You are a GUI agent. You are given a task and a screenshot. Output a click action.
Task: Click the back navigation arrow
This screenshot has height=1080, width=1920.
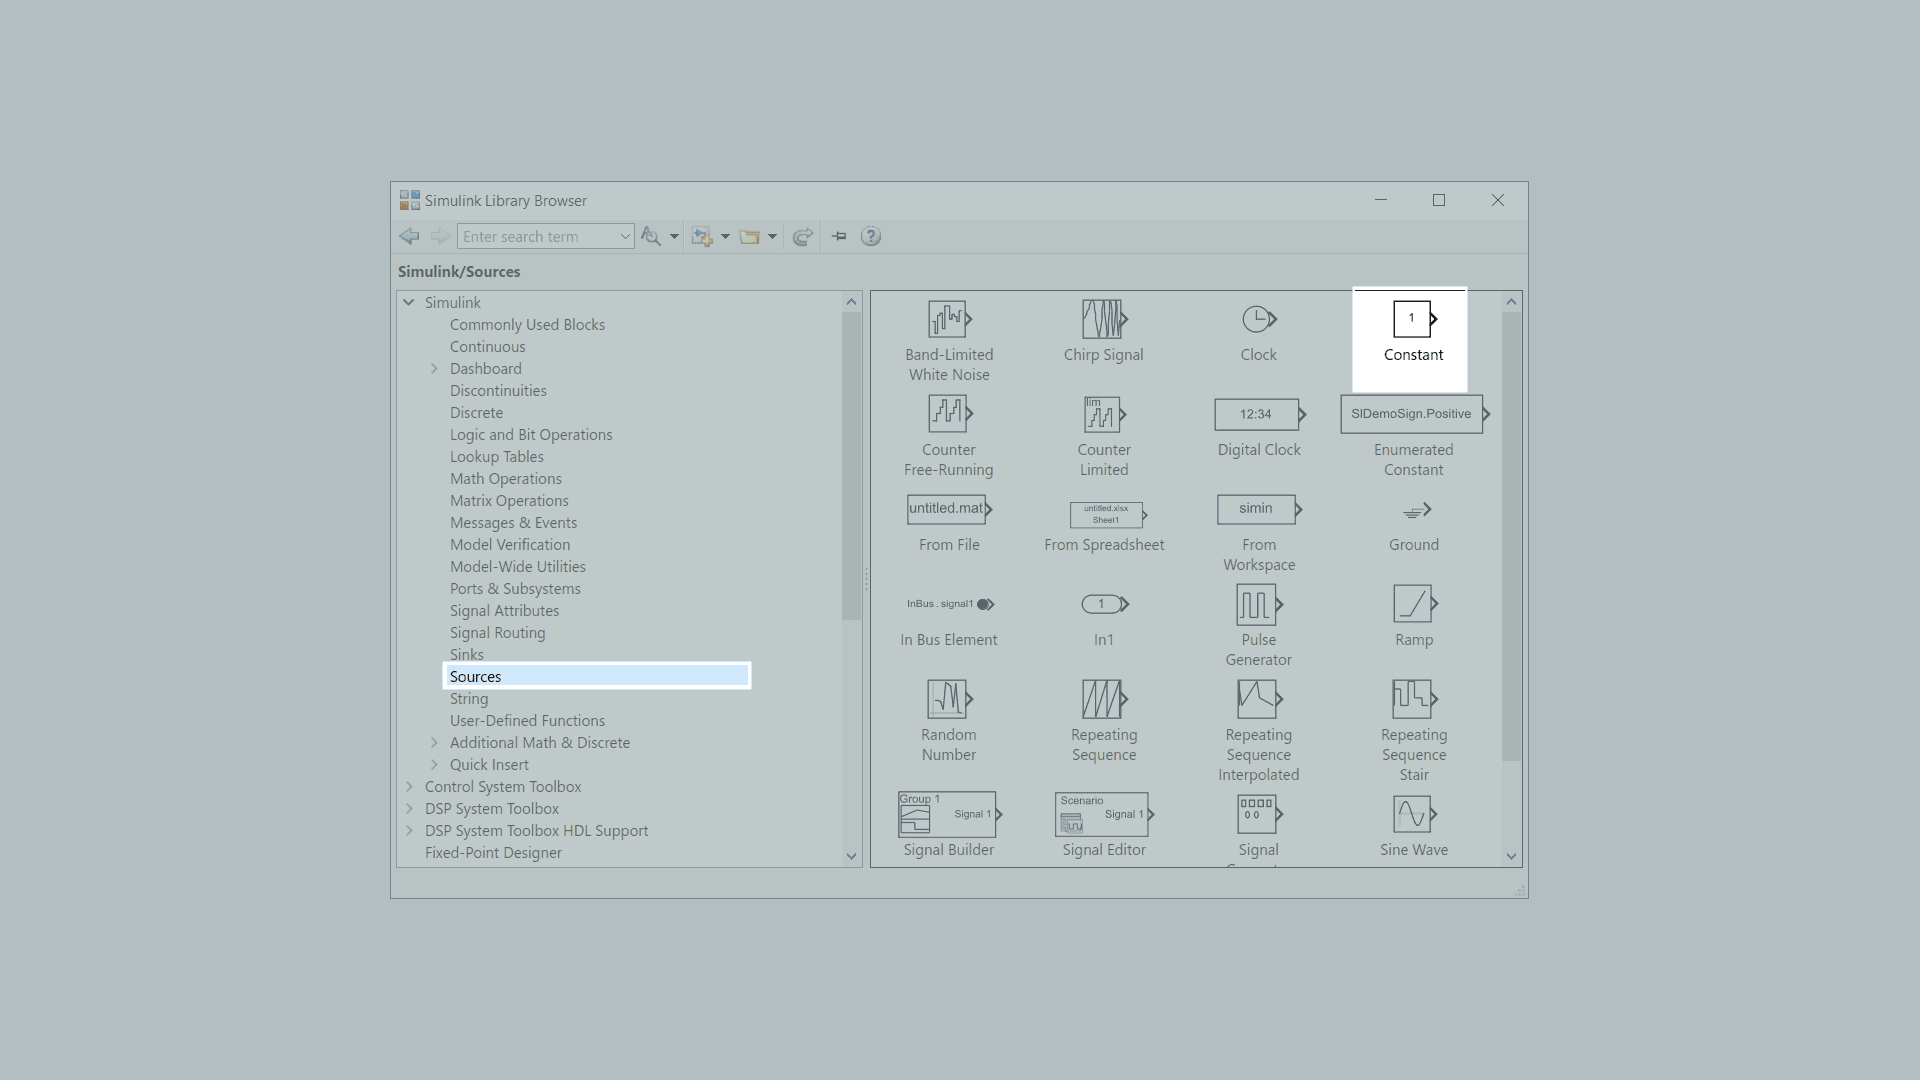click(x=409, y=237)
